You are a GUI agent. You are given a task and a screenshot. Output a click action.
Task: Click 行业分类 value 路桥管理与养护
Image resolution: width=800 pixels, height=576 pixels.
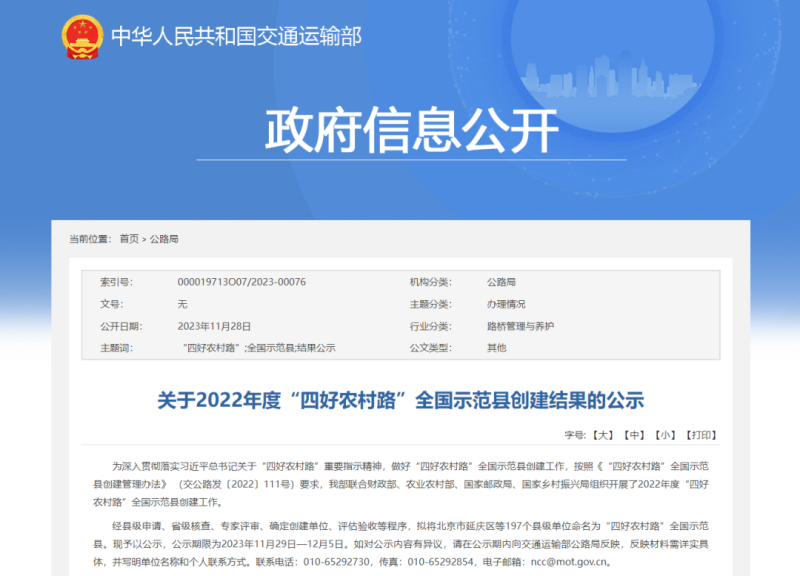tap(520, 327)
